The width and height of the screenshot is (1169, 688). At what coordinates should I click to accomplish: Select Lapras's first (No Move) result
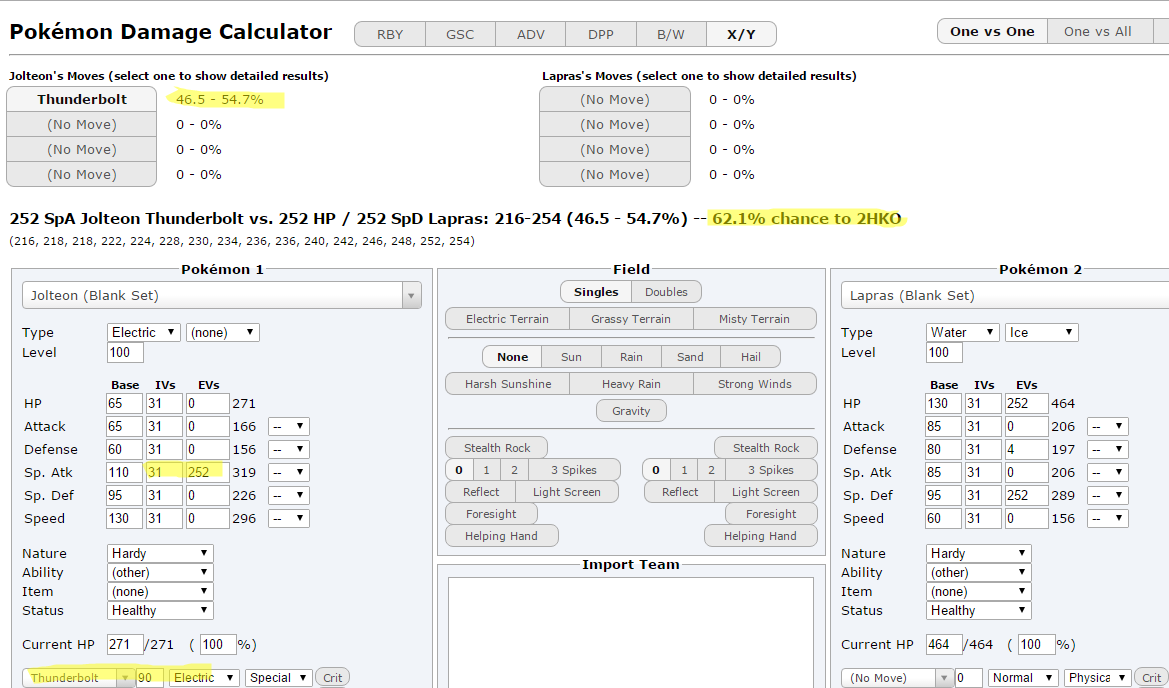coord(615,99)
